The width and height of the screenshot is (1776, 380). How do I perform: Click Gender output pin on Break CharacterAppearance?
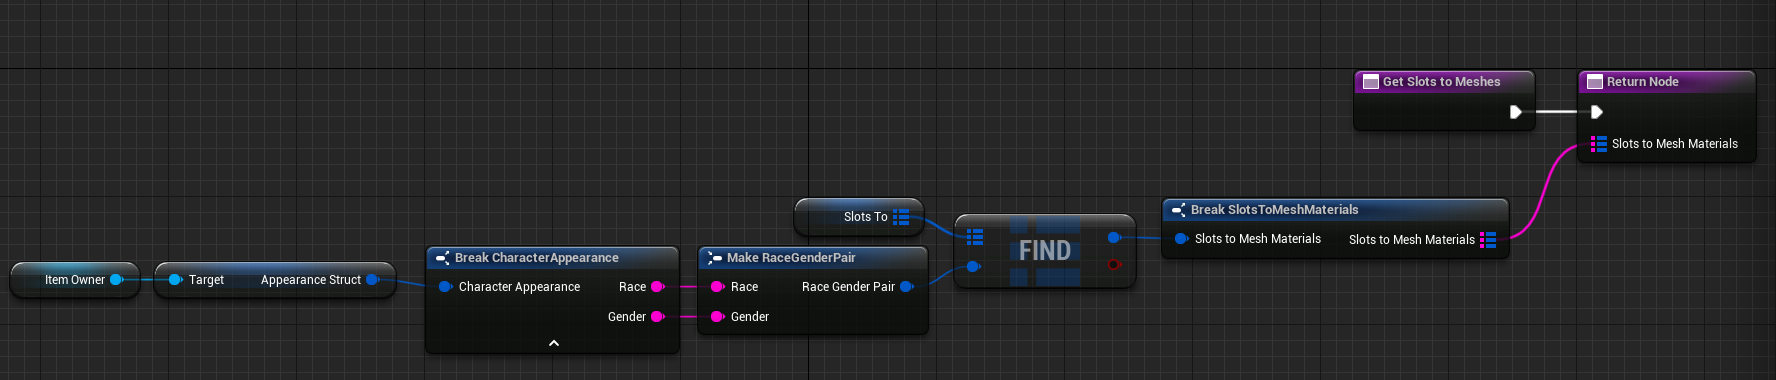point(657,317)
